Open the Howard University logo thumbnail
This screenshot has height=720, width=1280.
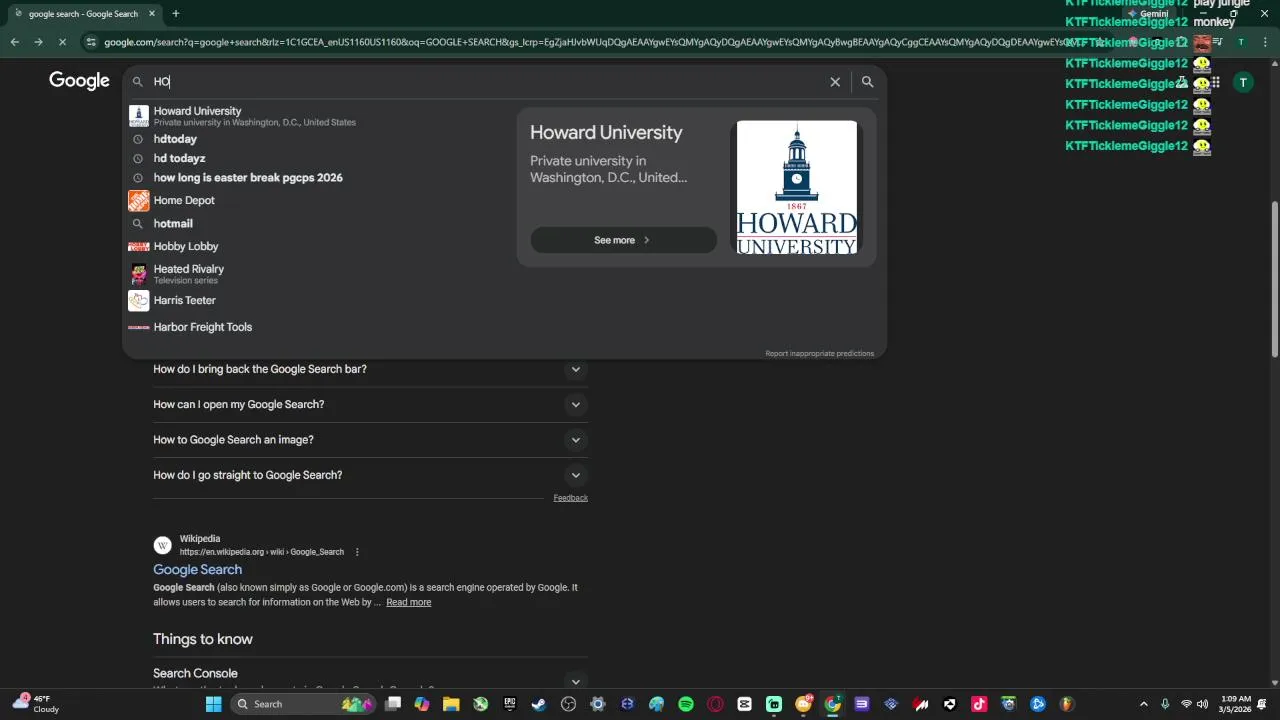click(796, 187)
